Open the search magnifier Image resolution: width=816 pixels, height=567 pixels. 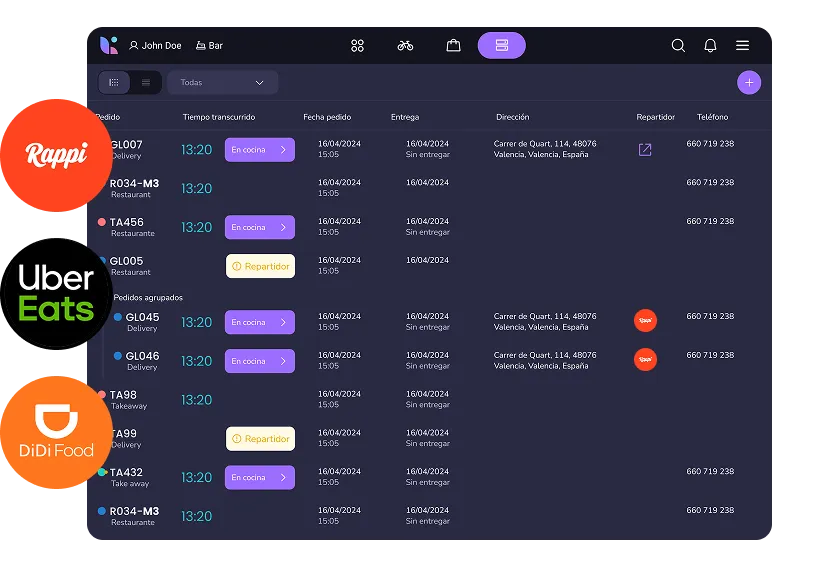(678, 46)
